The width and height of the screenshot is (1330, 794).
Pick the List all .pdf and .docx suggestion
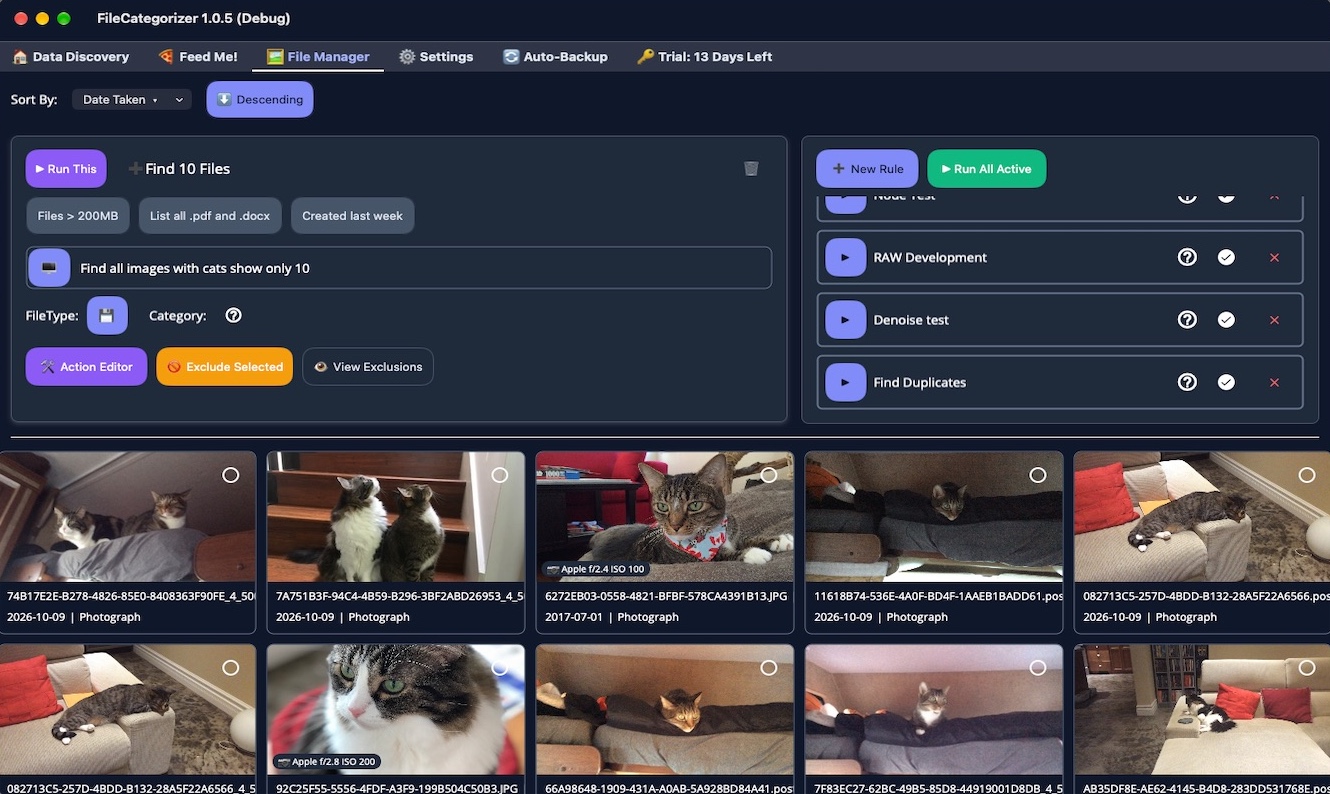pos(210,216)
